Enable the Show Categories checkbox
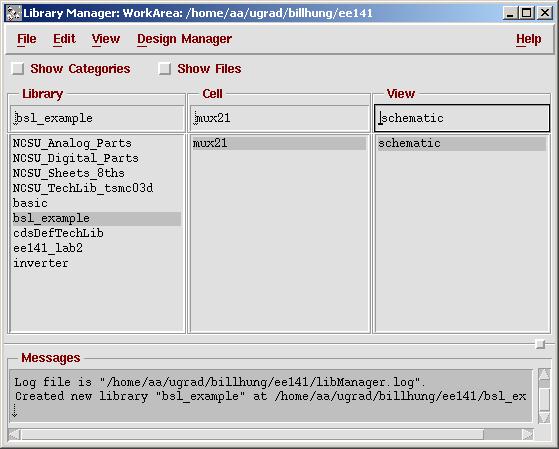 point(17,68)
